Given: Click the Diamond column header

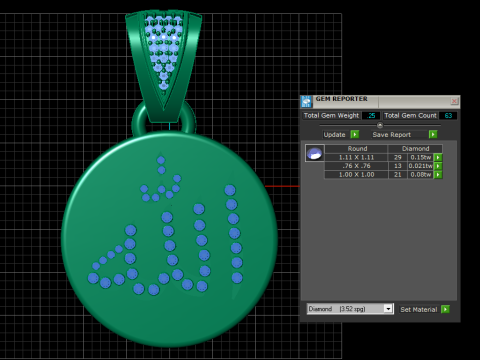Looking at the screenshot, I should coord(415,149).
